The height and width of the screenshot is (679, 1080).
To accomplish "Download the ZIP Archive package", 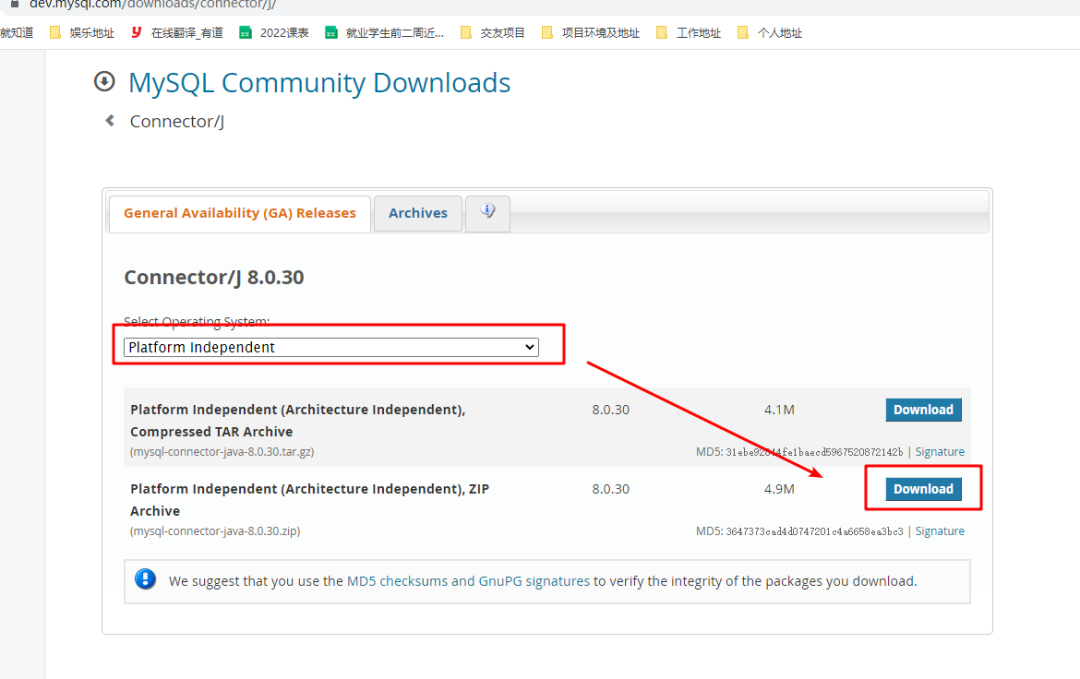I will click(924, 489).
